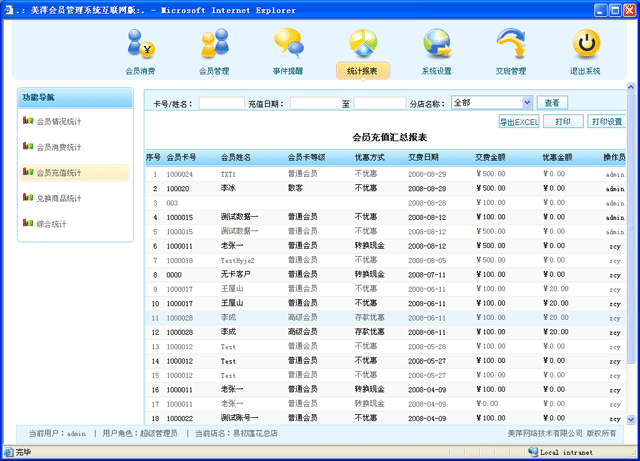Click the chart icon beside 兑换商品统计
The width and height of the screenshot is (640, 461).
coord(28,198)
